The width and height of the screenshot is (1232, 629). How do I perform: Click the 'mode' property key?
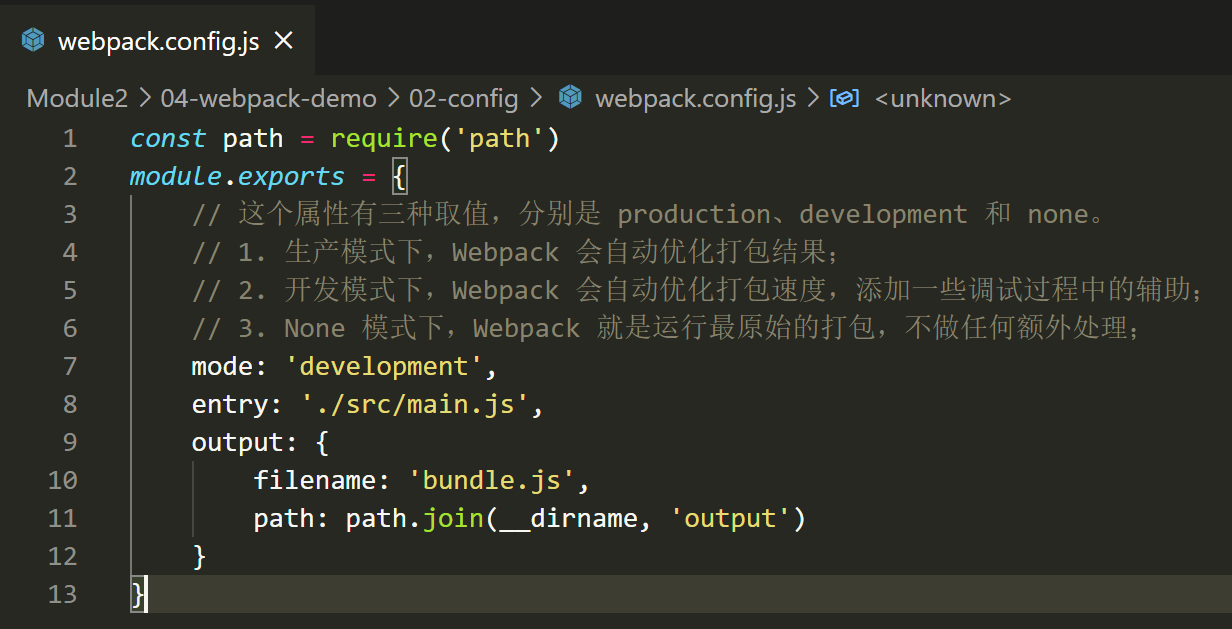[222, 366]
